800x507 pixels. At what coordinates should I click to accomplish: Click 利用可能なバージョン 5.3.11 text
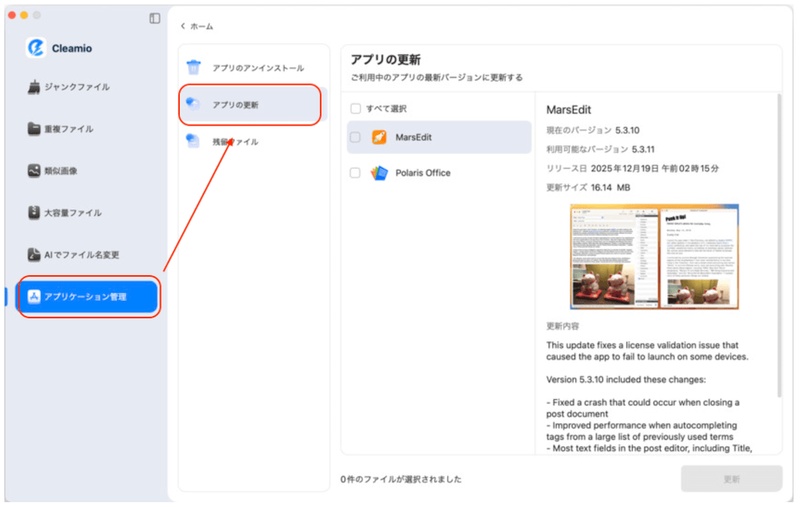coord(600,149)
